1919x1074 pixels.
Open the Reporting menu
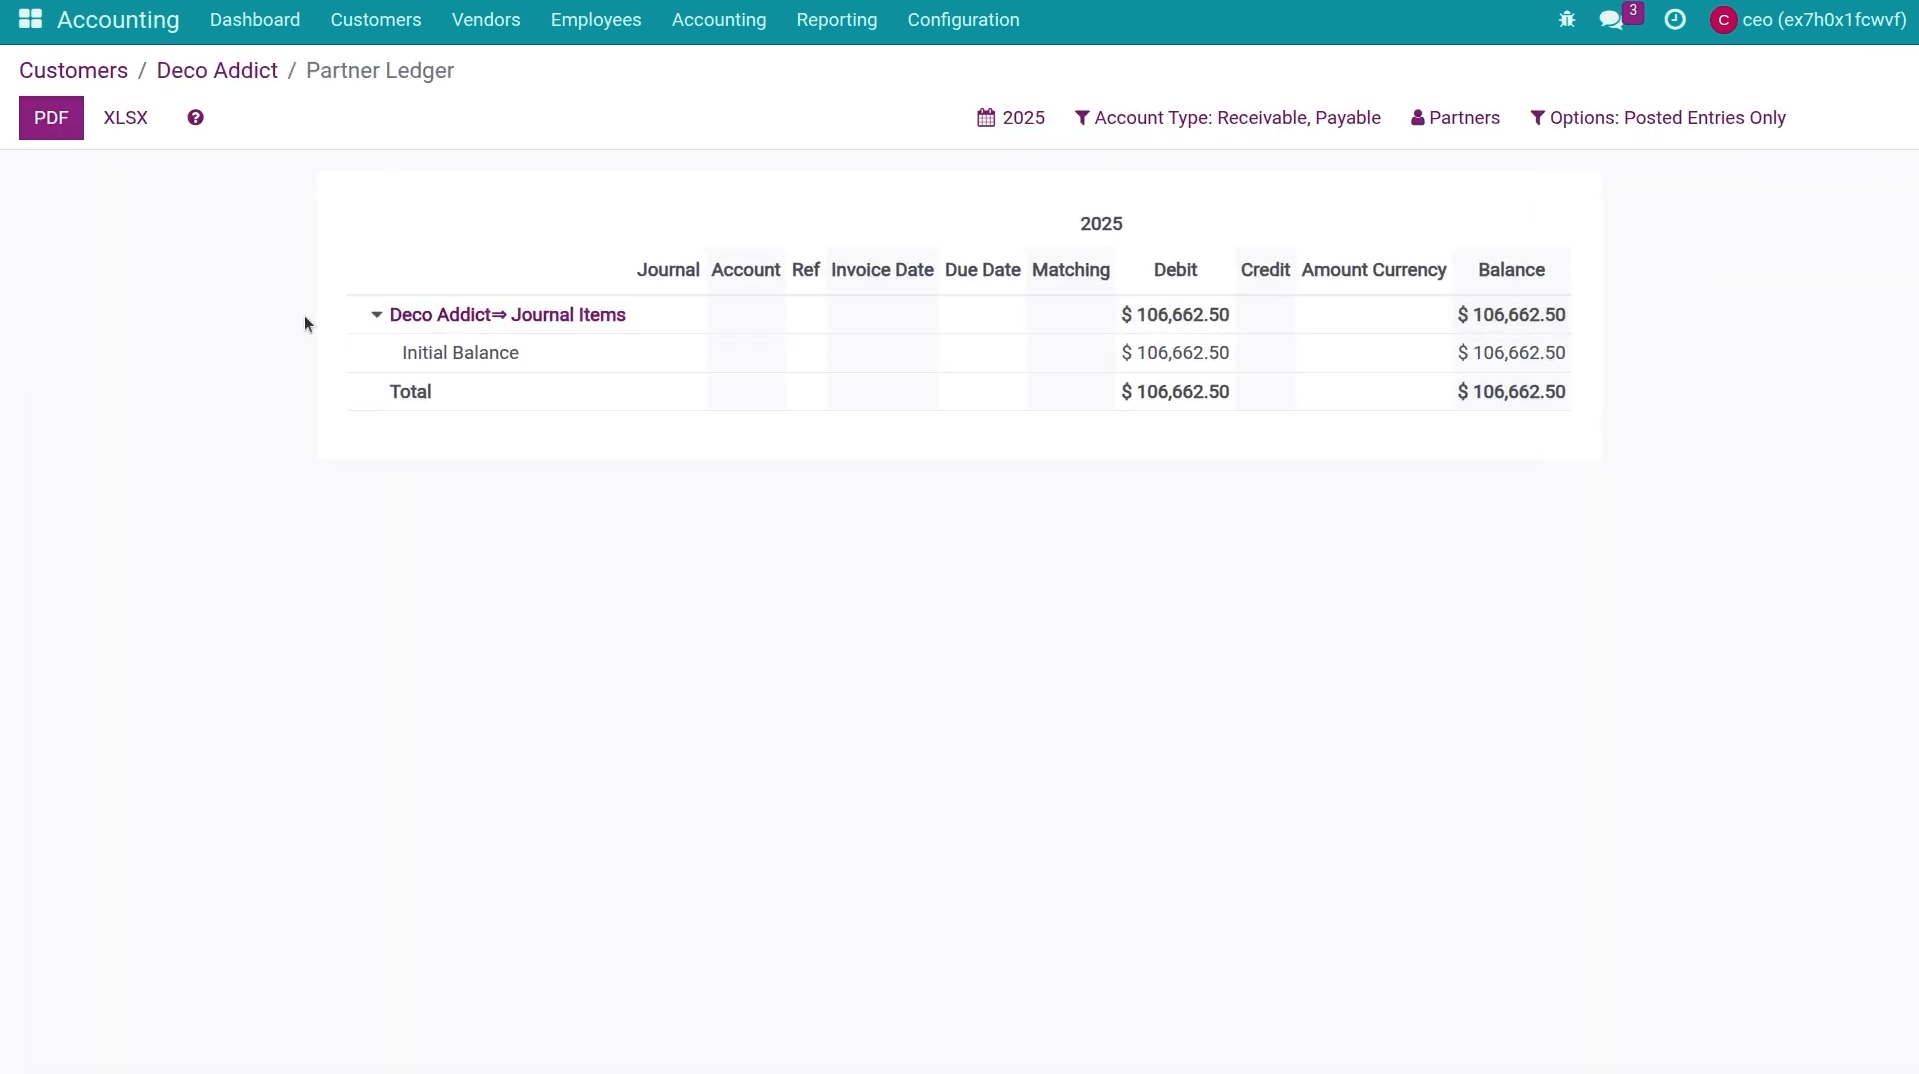click(836, 20)
